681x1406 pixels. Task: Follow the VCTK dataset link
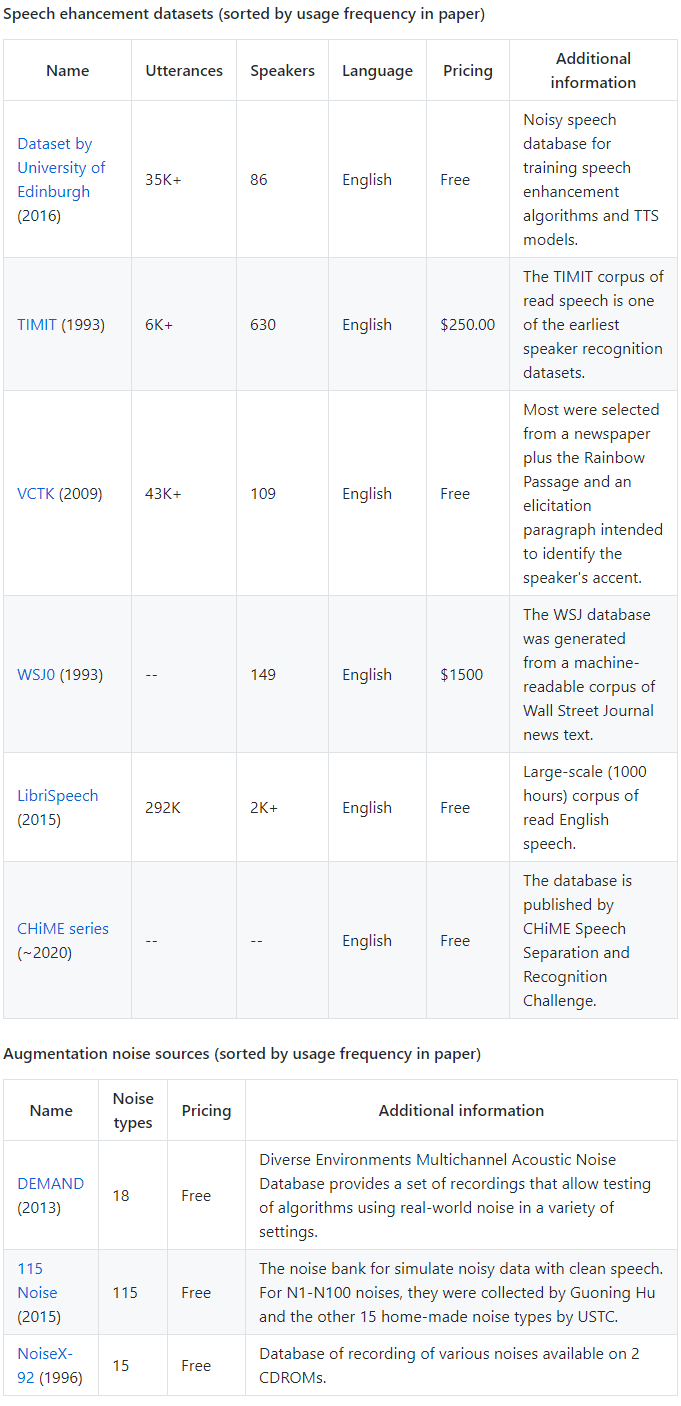pyautogui.click(x=37, y=494)
